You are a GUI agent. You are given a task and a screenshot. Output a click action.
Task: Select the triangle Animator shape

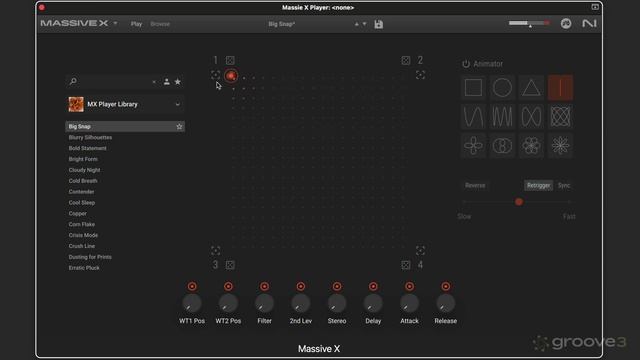(531, 88)
